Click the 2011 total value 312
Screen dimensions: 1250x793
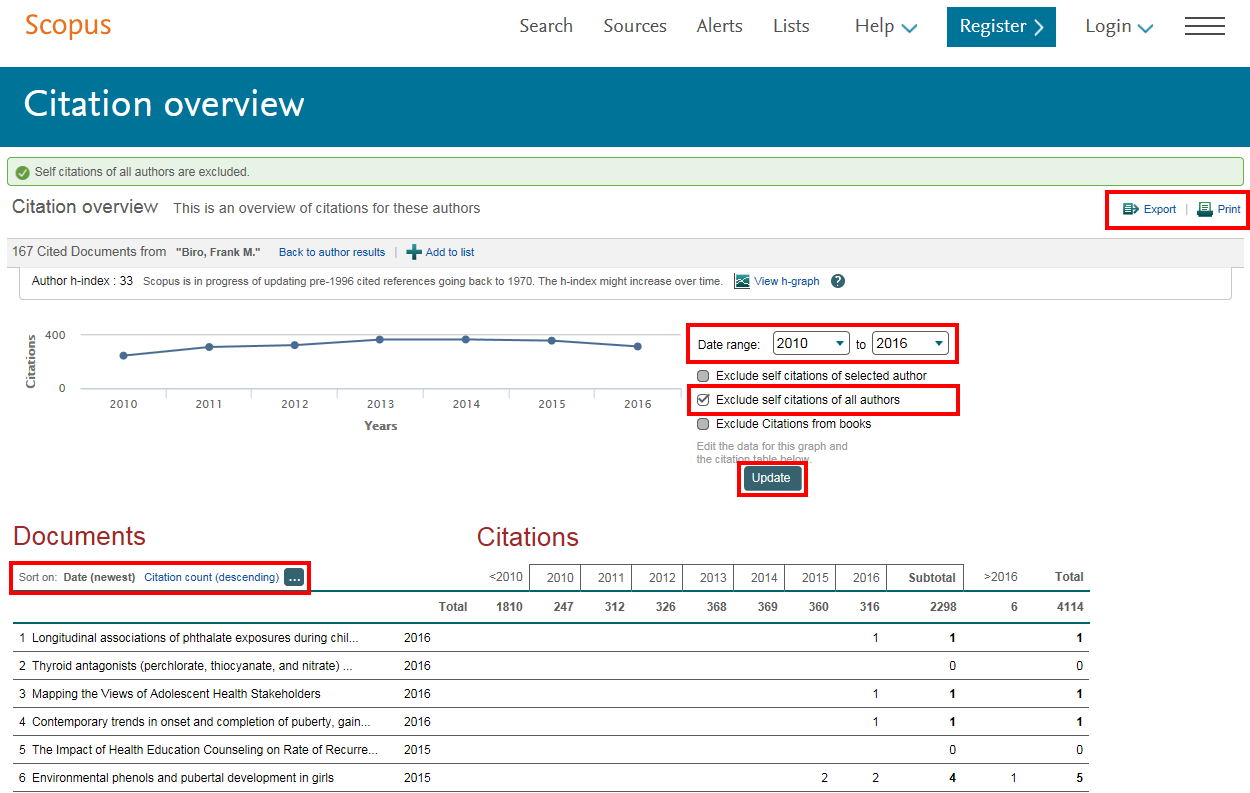pyautogui.click(x=614, y=607)
